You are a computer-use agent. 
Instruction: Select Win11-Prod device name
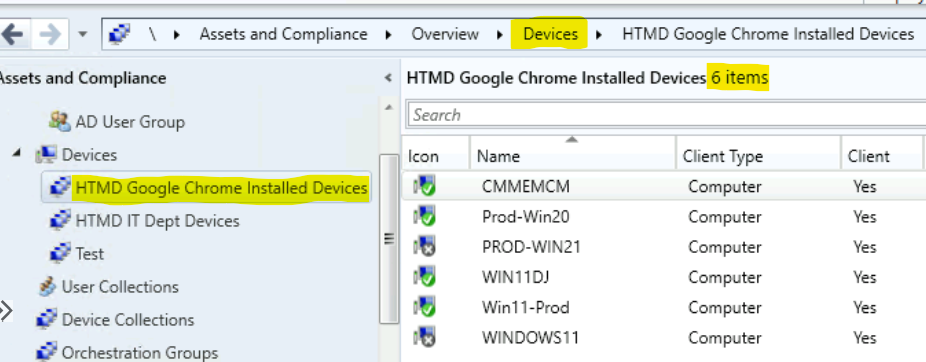(525, 307)
